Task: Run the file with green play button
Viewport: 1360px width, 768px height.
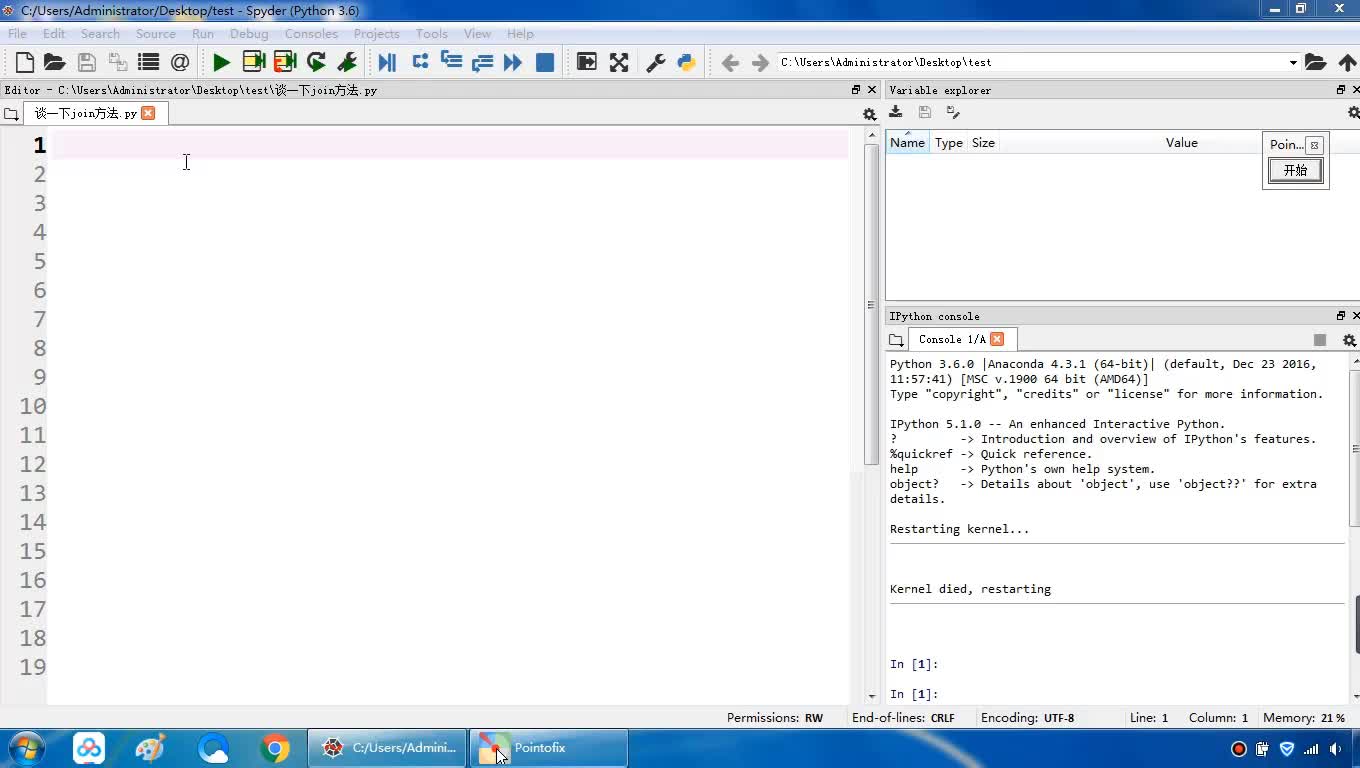Action: 221,62
